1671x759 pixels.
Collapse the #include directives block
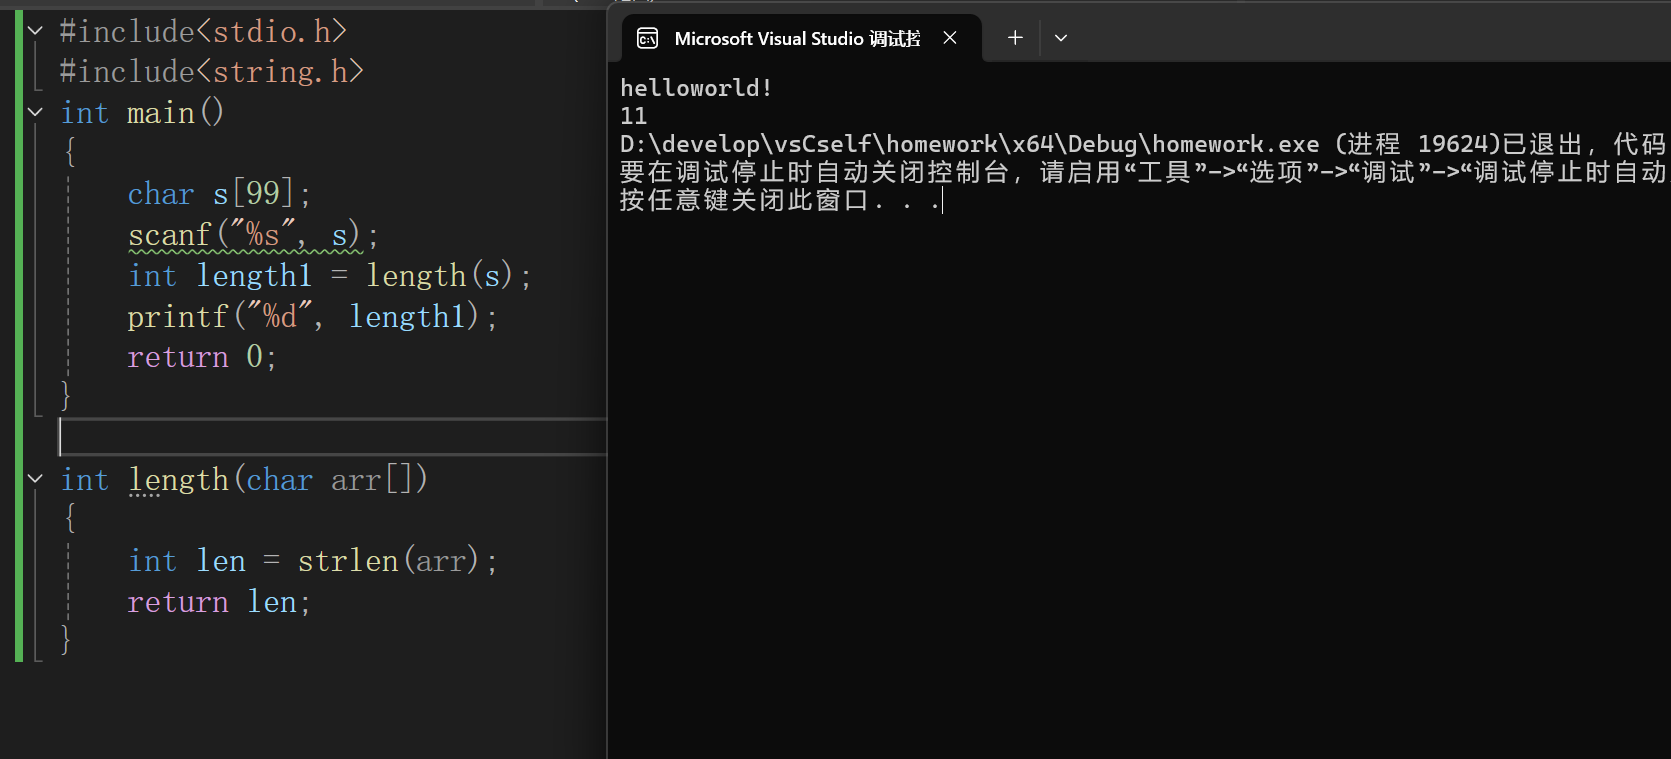(36, 31)
